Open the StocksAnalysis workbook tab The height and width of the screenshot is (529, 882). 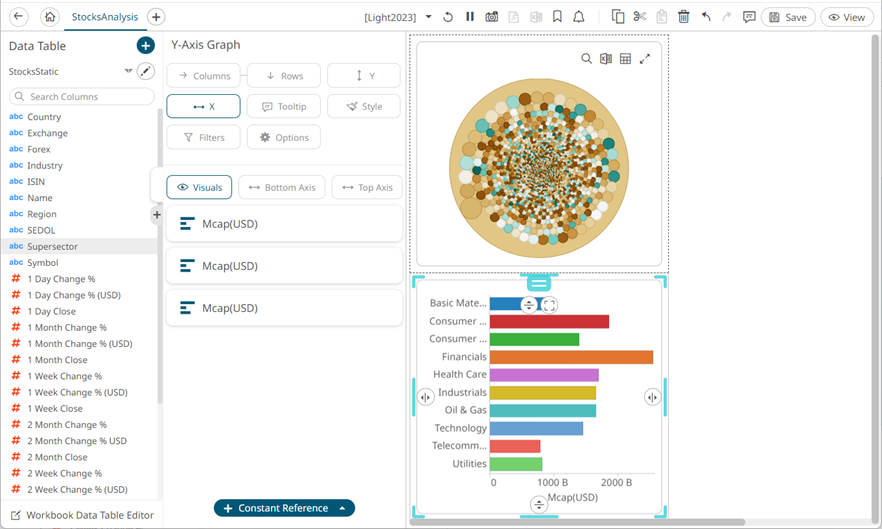tap(105, 17)
